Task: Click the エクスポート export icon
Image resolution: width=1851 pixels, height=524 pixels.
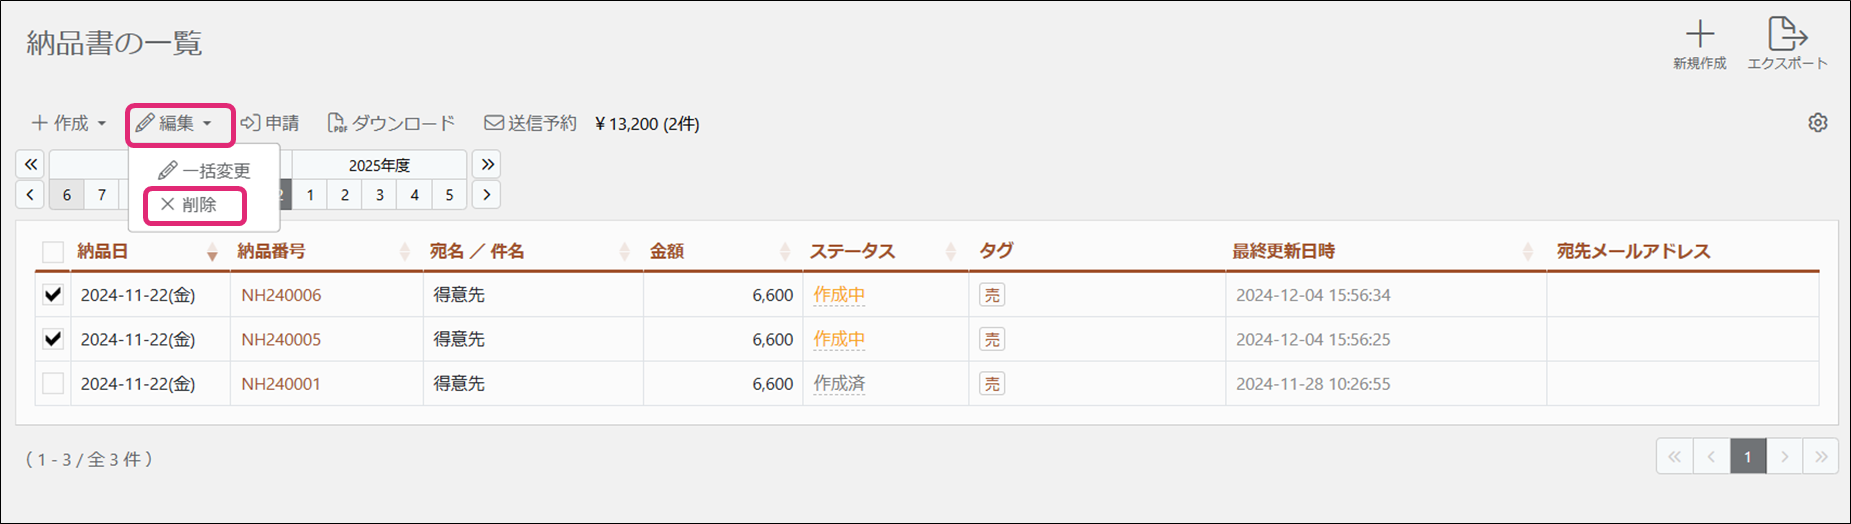Action: point(1787,34)
